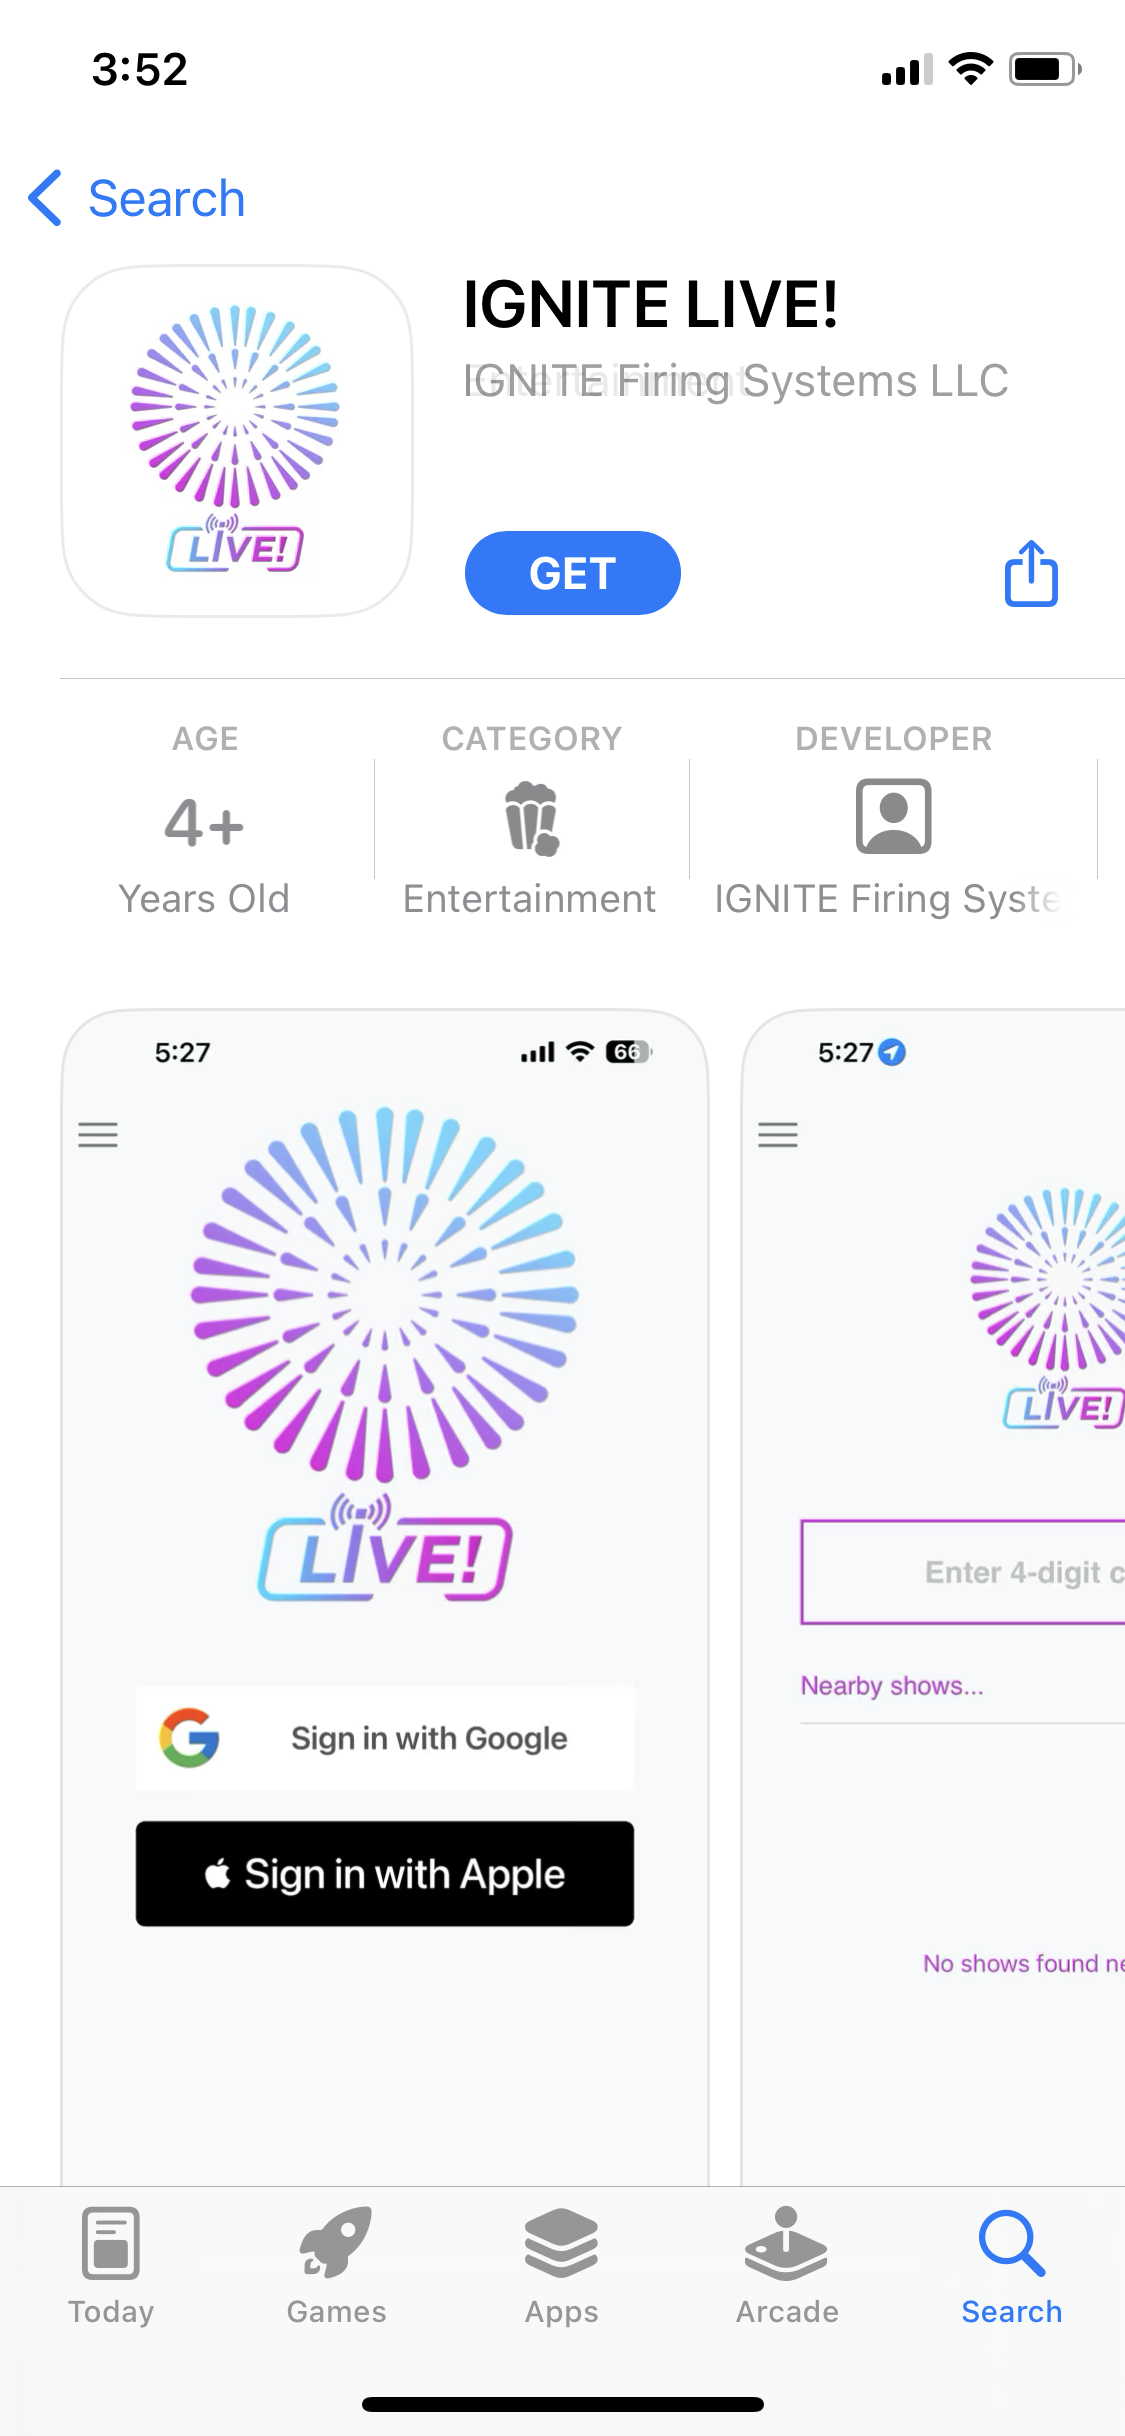Open the first app screenshot
The image size is (1125, 2436).
coord(386,1600)
